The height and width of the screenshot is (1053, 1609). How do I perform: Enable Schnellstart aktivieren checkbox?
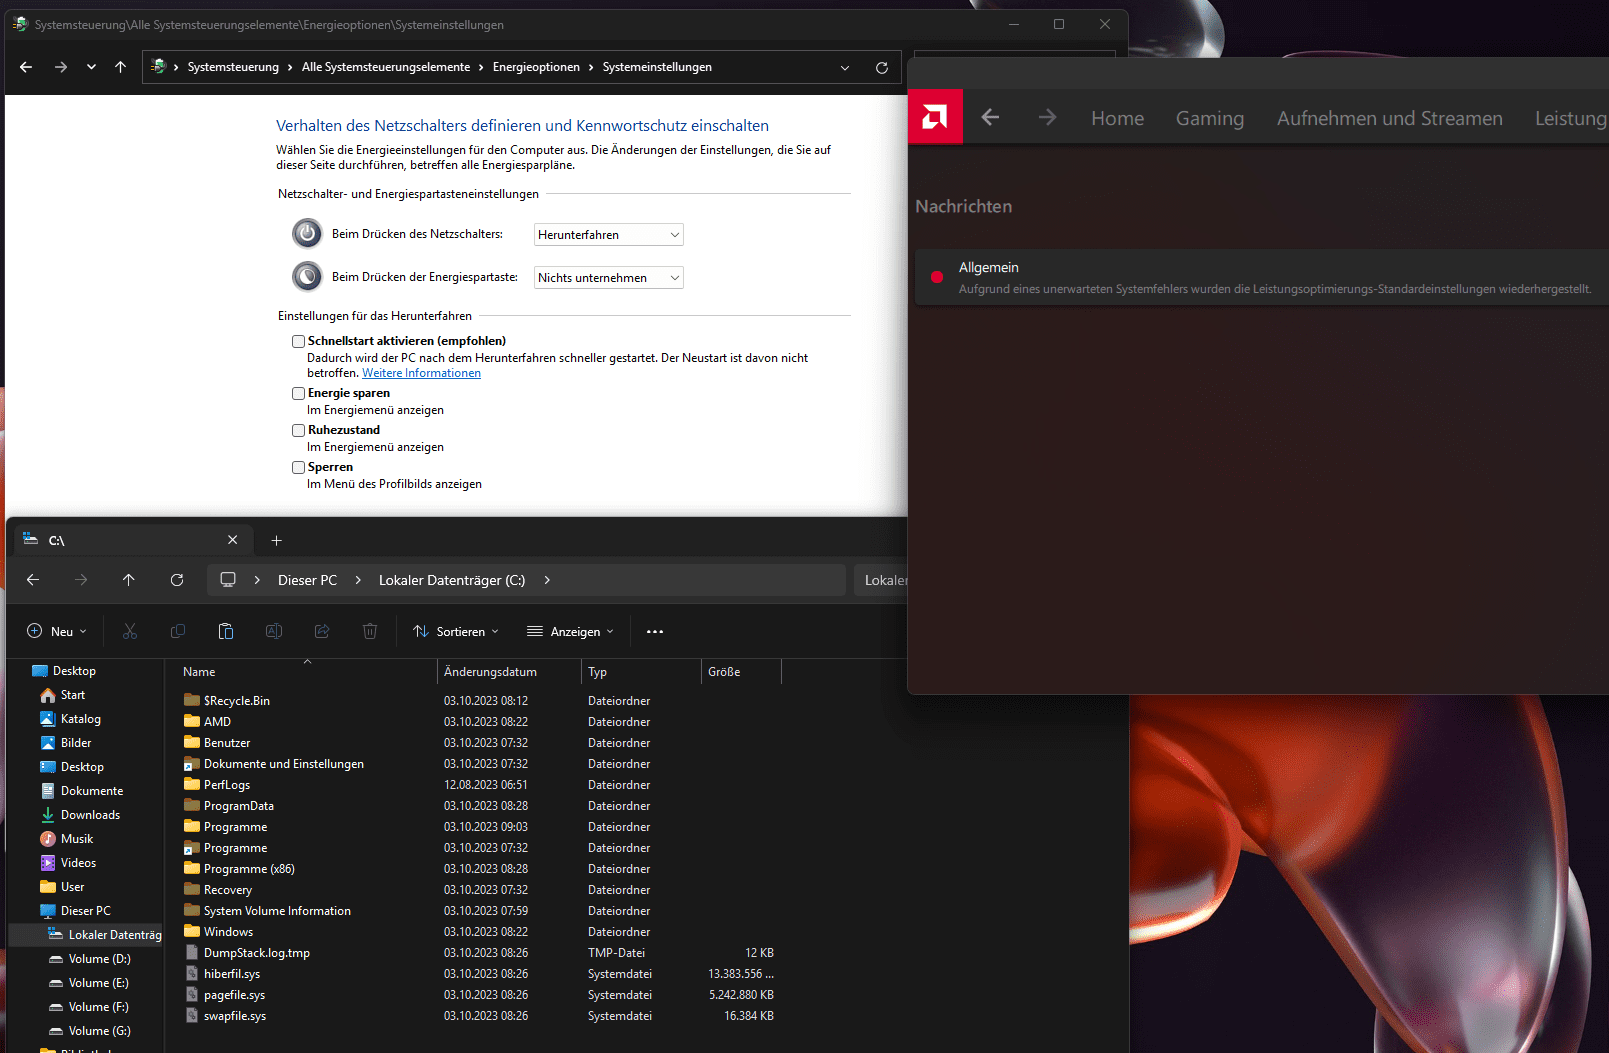(x=298, y=341)
